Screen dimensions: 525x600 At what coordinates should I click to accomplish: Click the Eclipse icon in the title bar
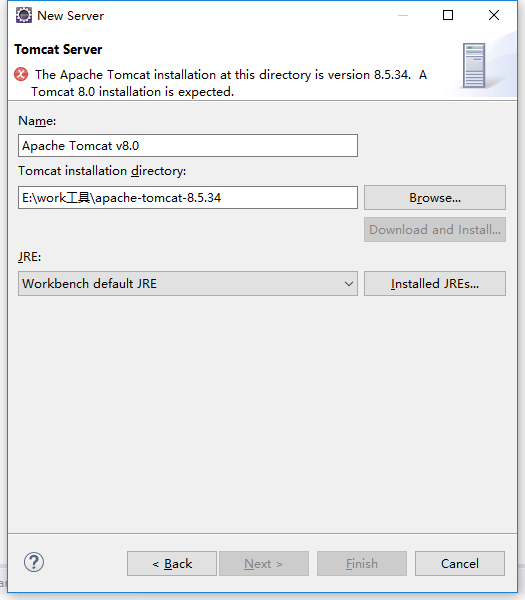tap(24, 15)
